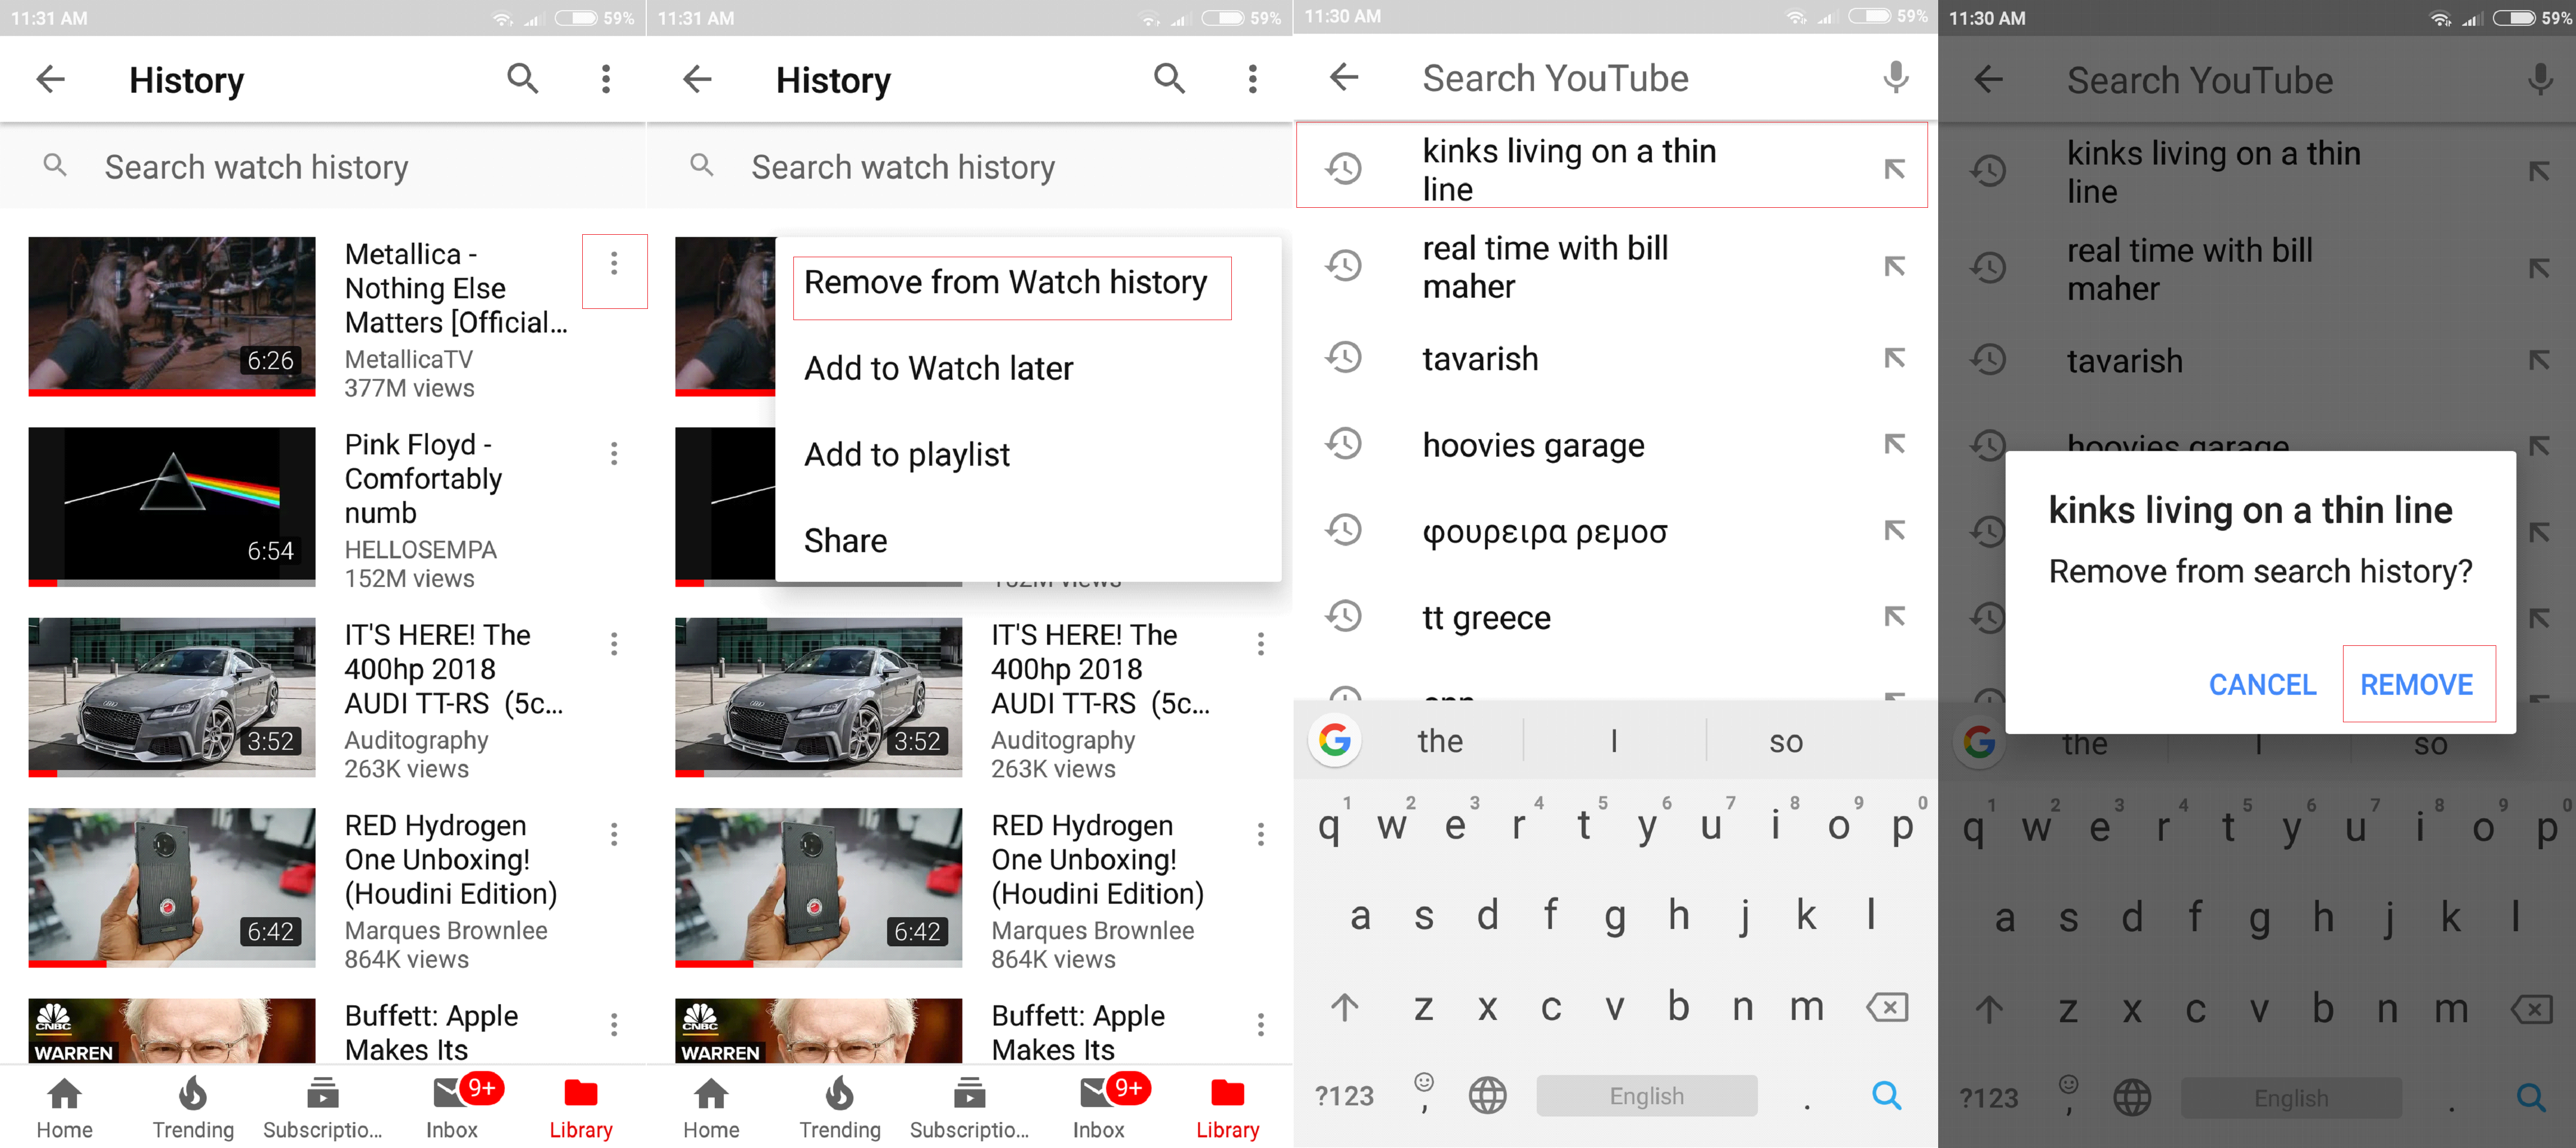Tap ?123 symbols key, third screen keyboard
The width and height of the screenshot is (2576, 1148).
click(1344, 1096)
